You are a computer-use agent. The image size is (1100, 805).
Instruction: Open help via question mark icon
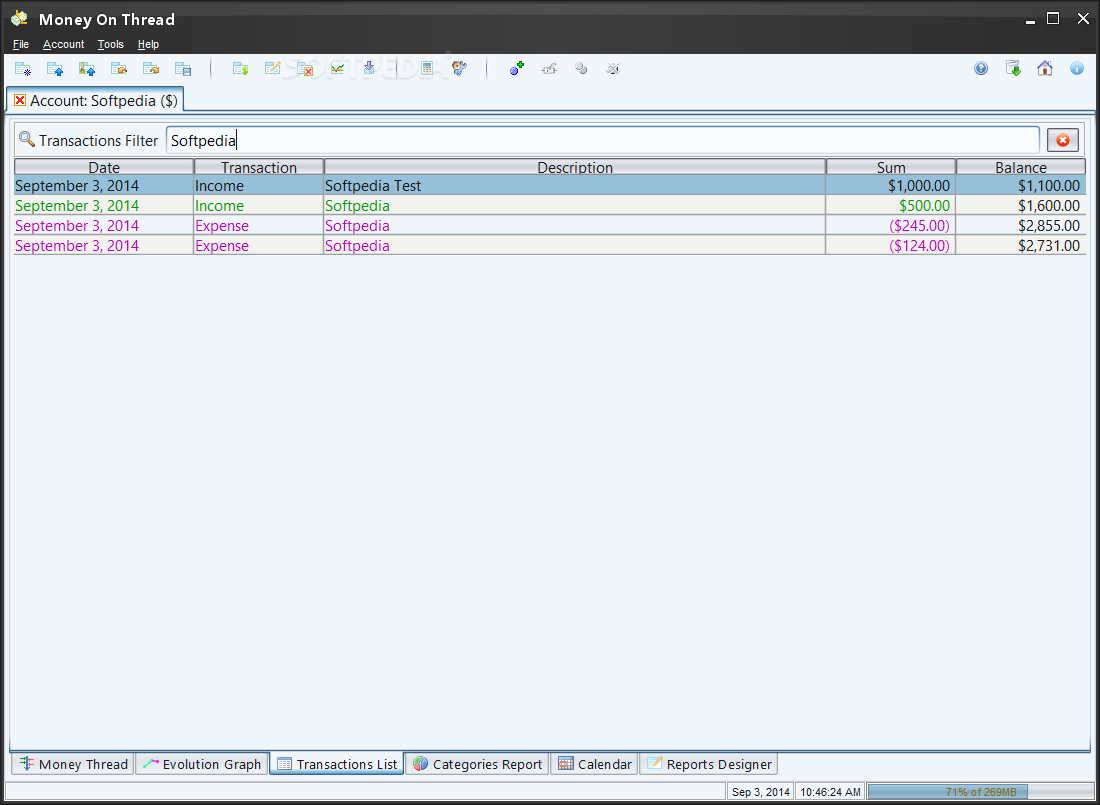coord(981,69)
